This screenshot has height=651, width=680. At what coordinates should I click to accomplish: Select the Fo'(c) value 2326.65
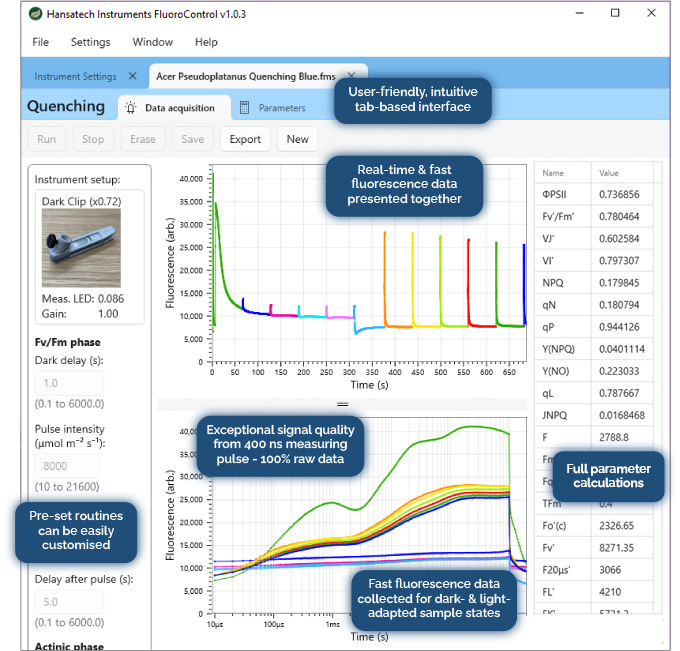pos(616,526)
